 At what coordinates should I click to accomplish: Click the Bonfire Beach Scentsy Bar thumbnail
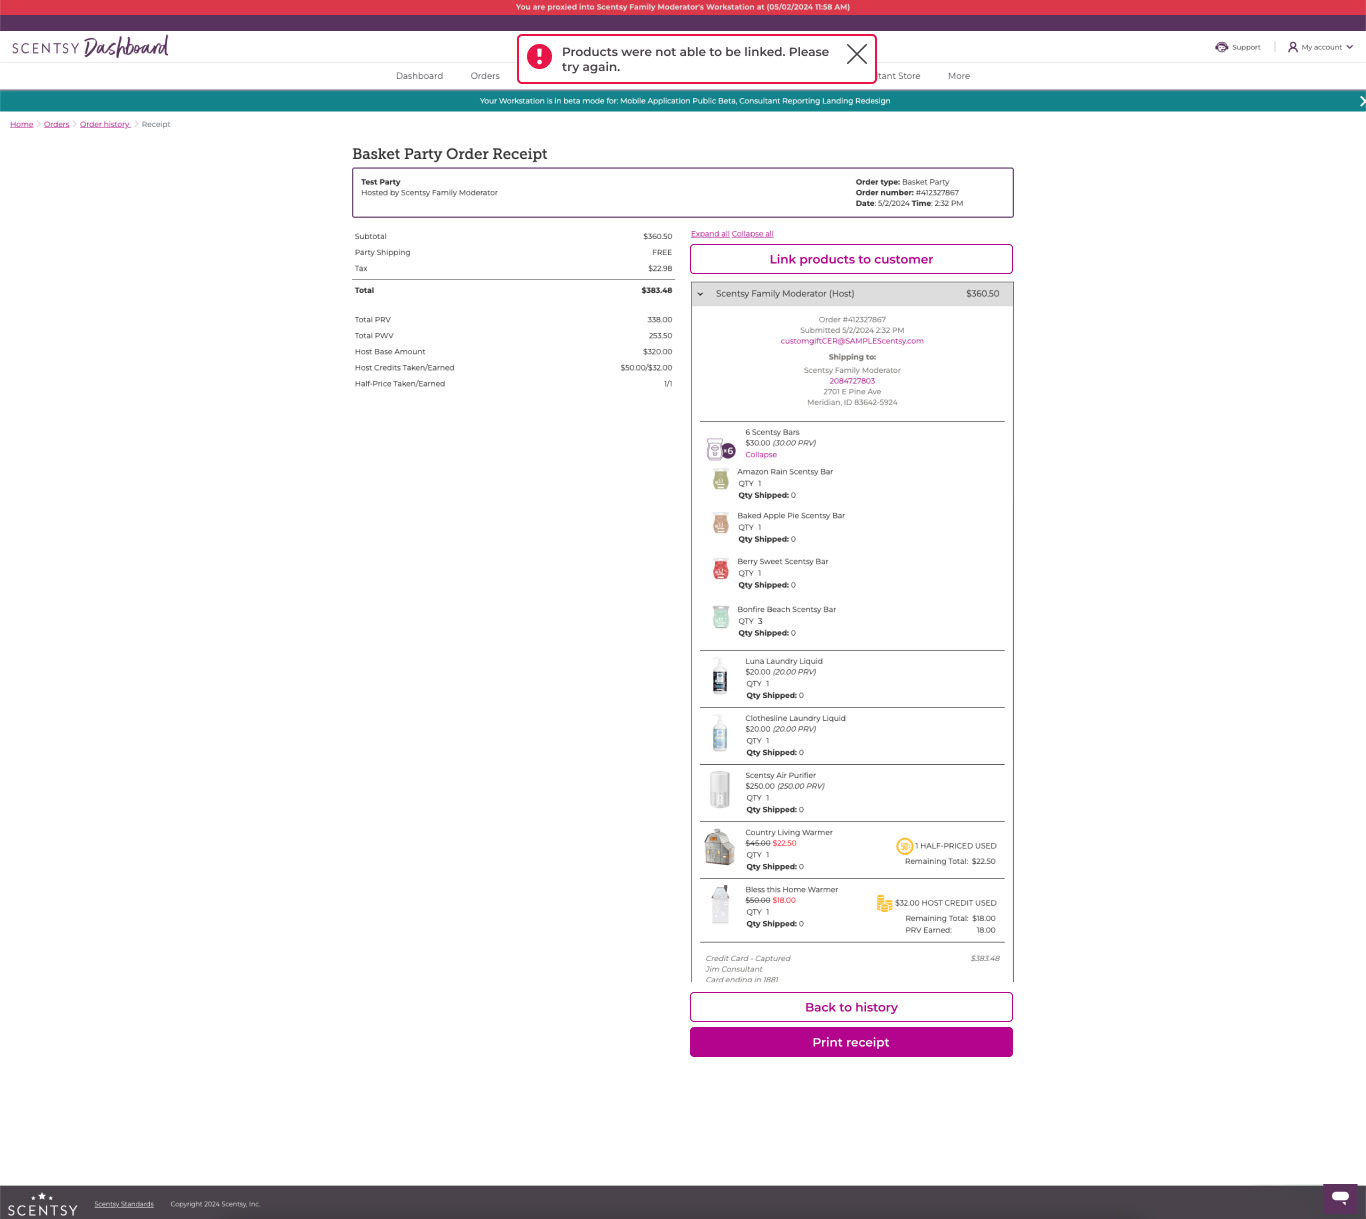point(720,617)
